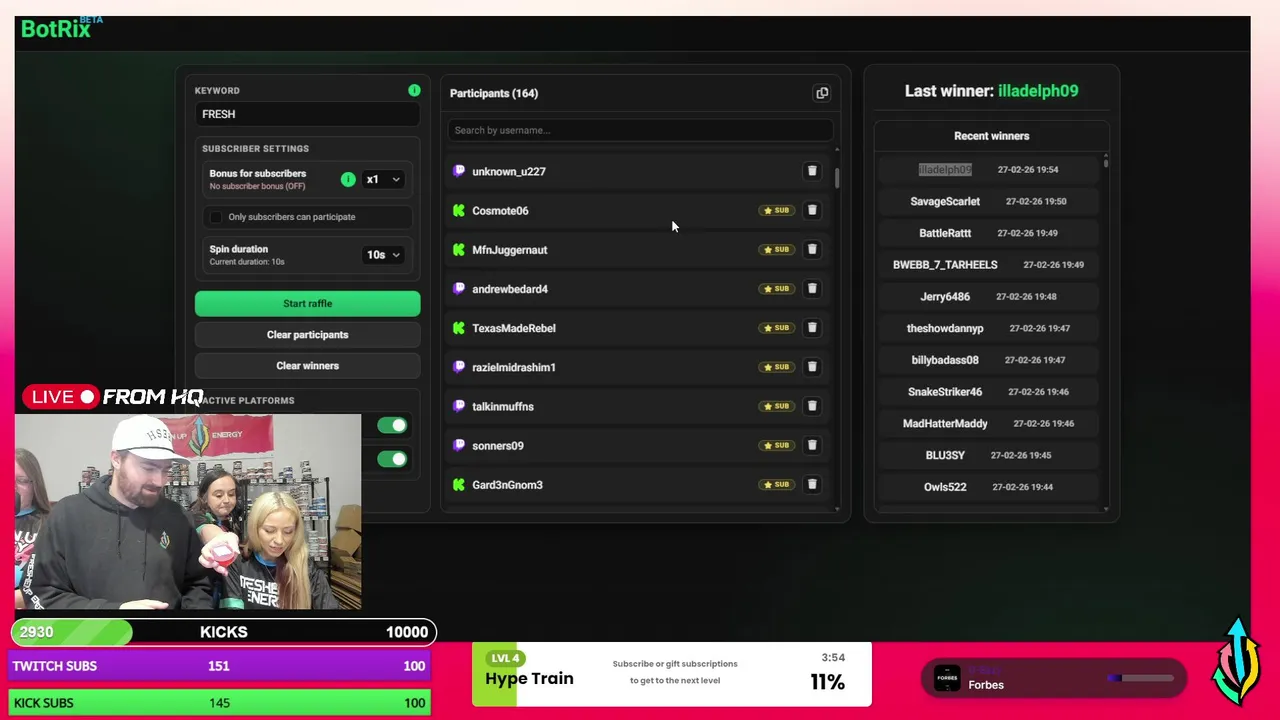Click the Twitch Subs counter bar
The height and width of the screenshot is (720, 1280).
tap(221, 666)
